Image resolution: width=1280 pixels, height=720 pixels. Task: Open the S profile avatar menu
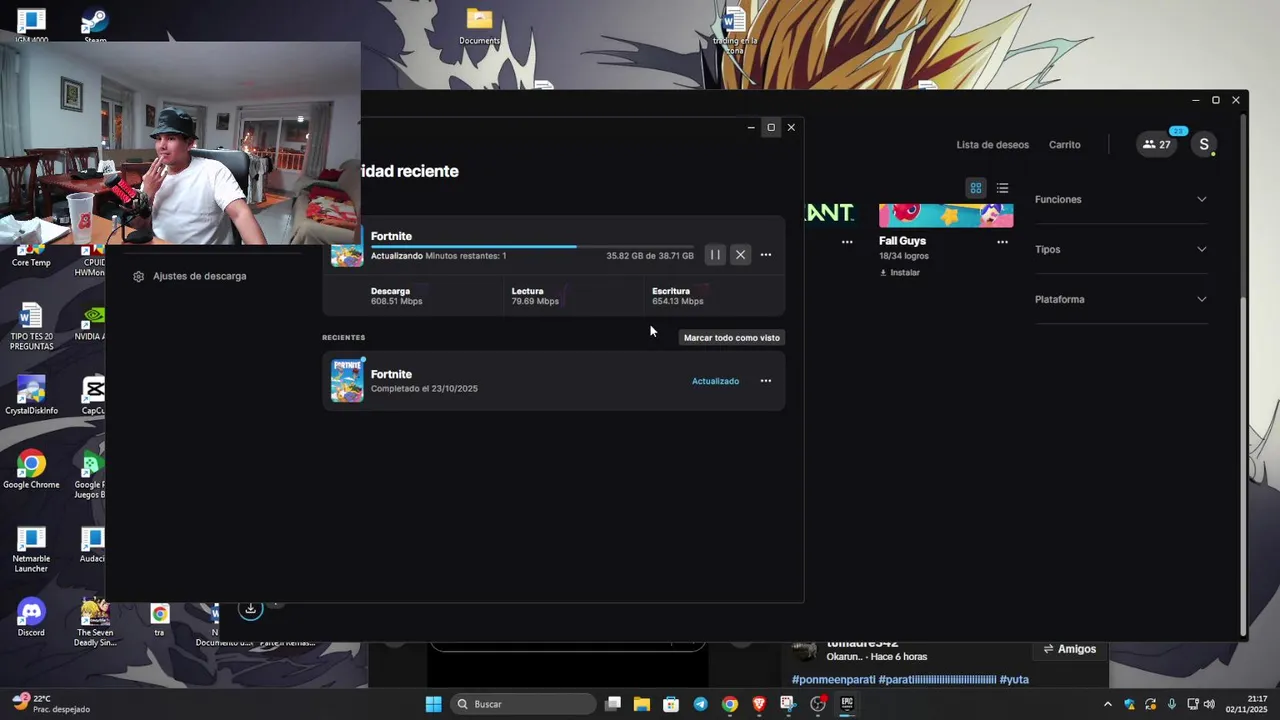1204,144
